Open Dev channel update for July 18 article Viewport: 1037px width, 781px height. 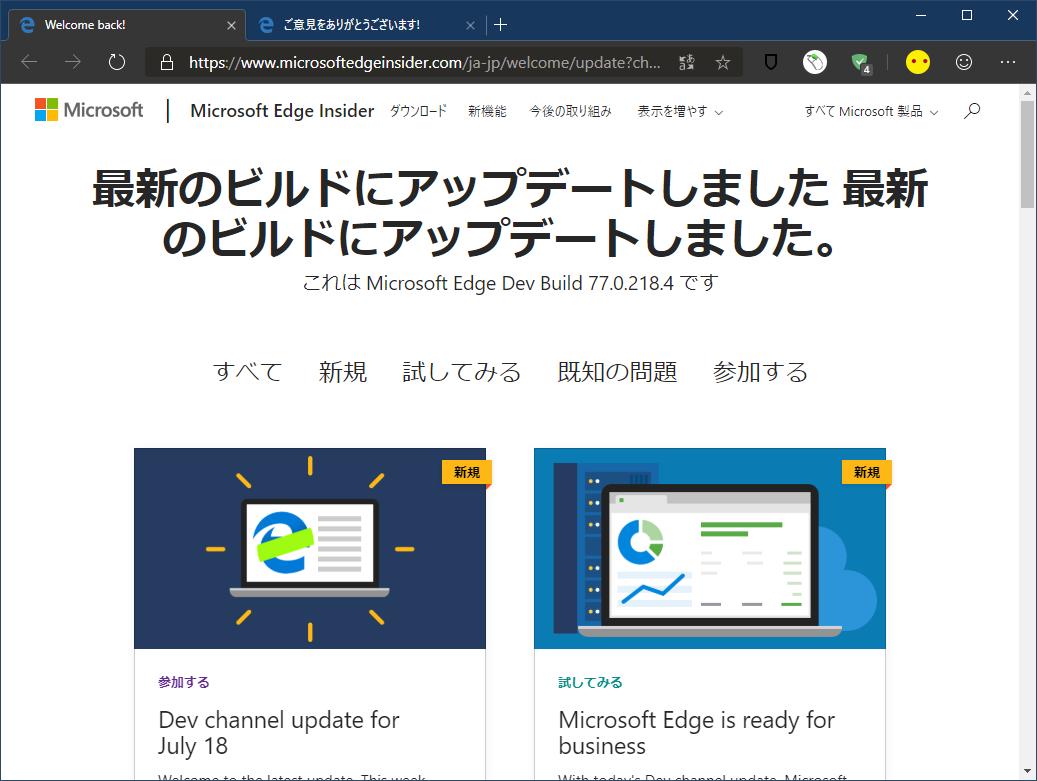coord(278,733)
